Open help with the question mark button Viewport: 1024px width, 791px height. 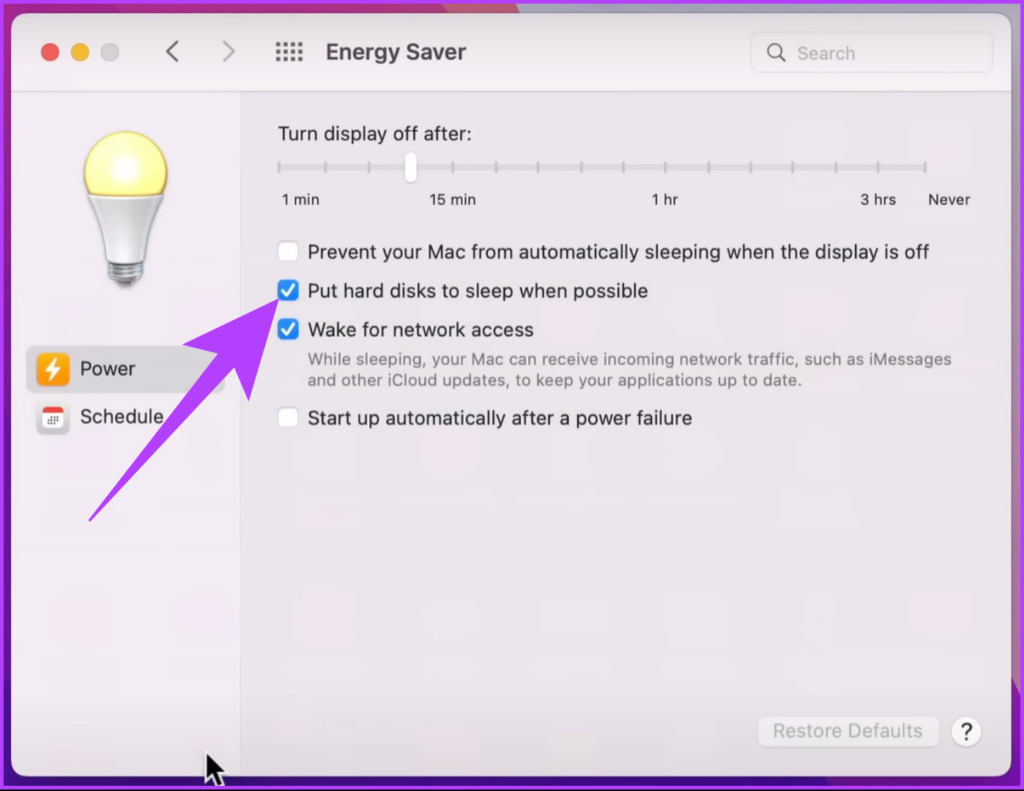[966, 731]
